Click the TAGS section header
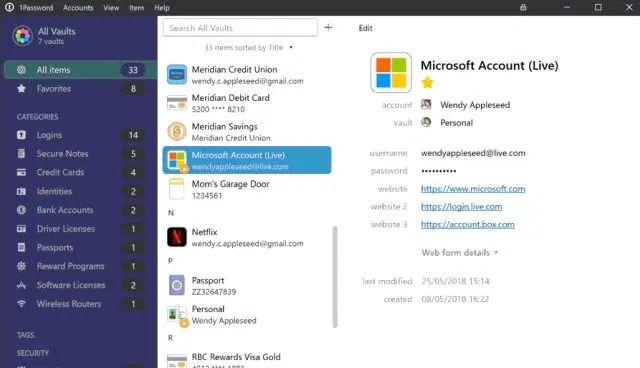Viewport: 640px width, 368px height. click(x=25, y=335)
